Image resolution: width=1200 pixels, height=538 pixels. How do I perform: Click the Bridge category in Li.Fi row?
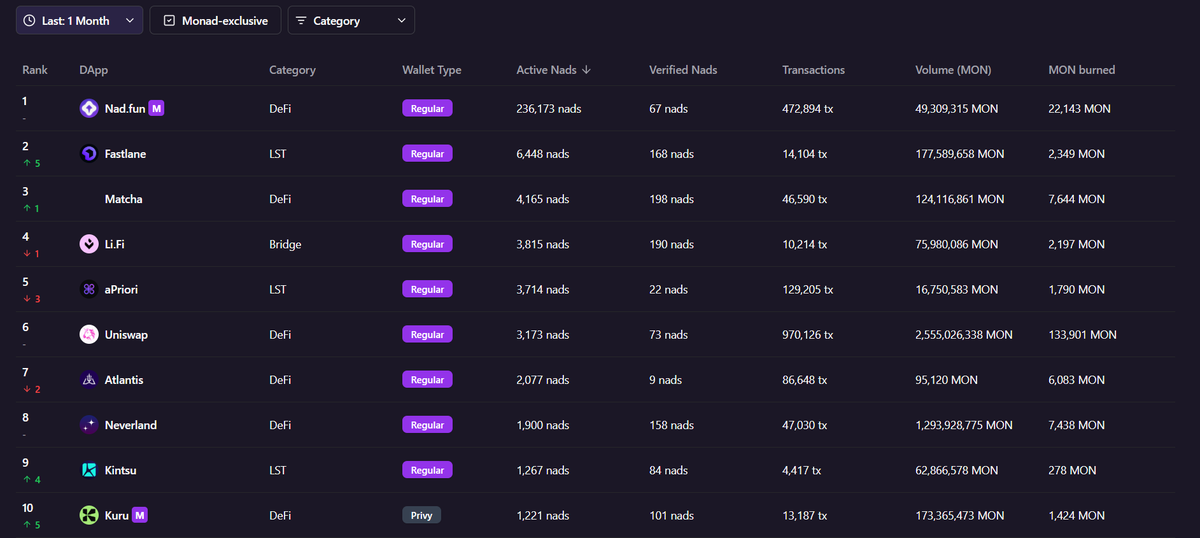click(285, 244)
